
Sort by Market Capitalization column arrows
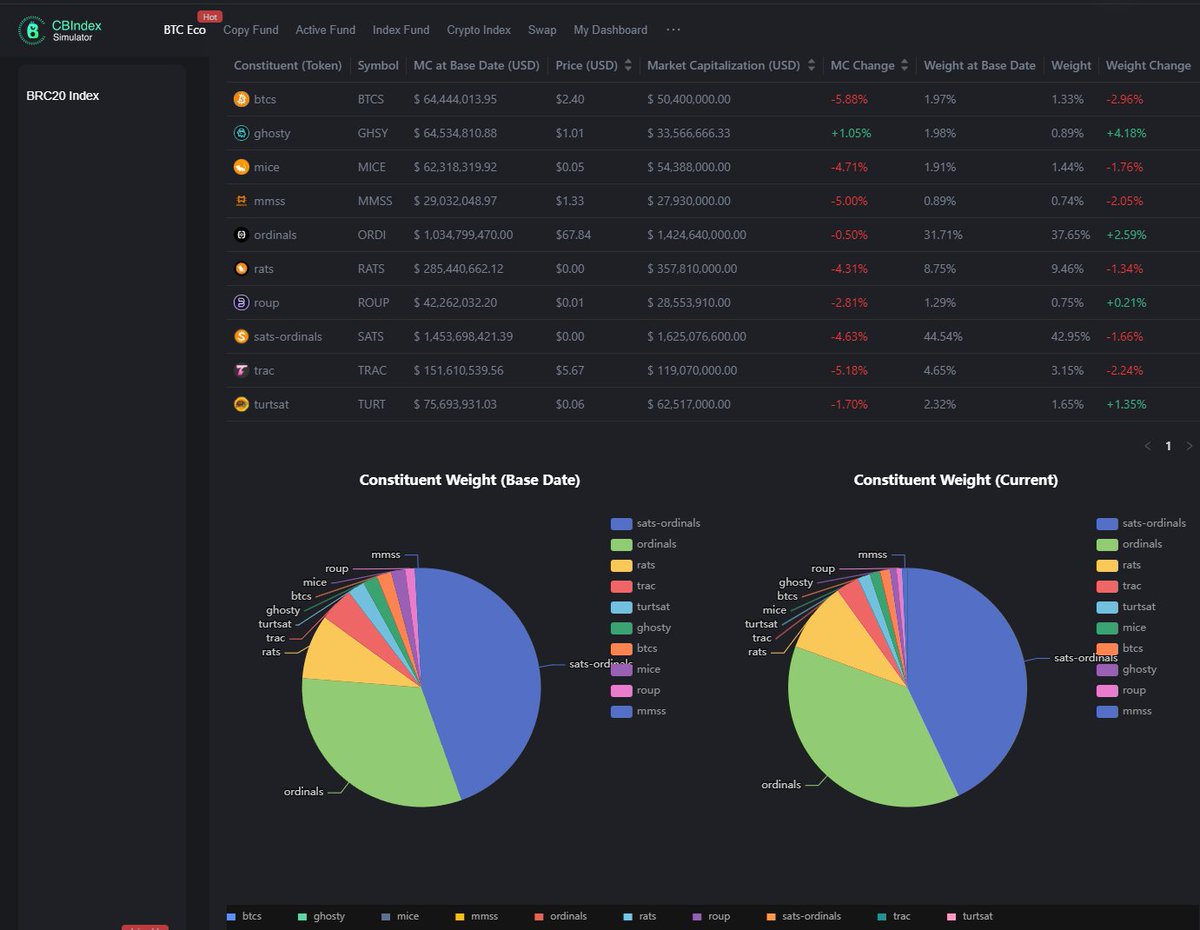(x=810, y=65)
